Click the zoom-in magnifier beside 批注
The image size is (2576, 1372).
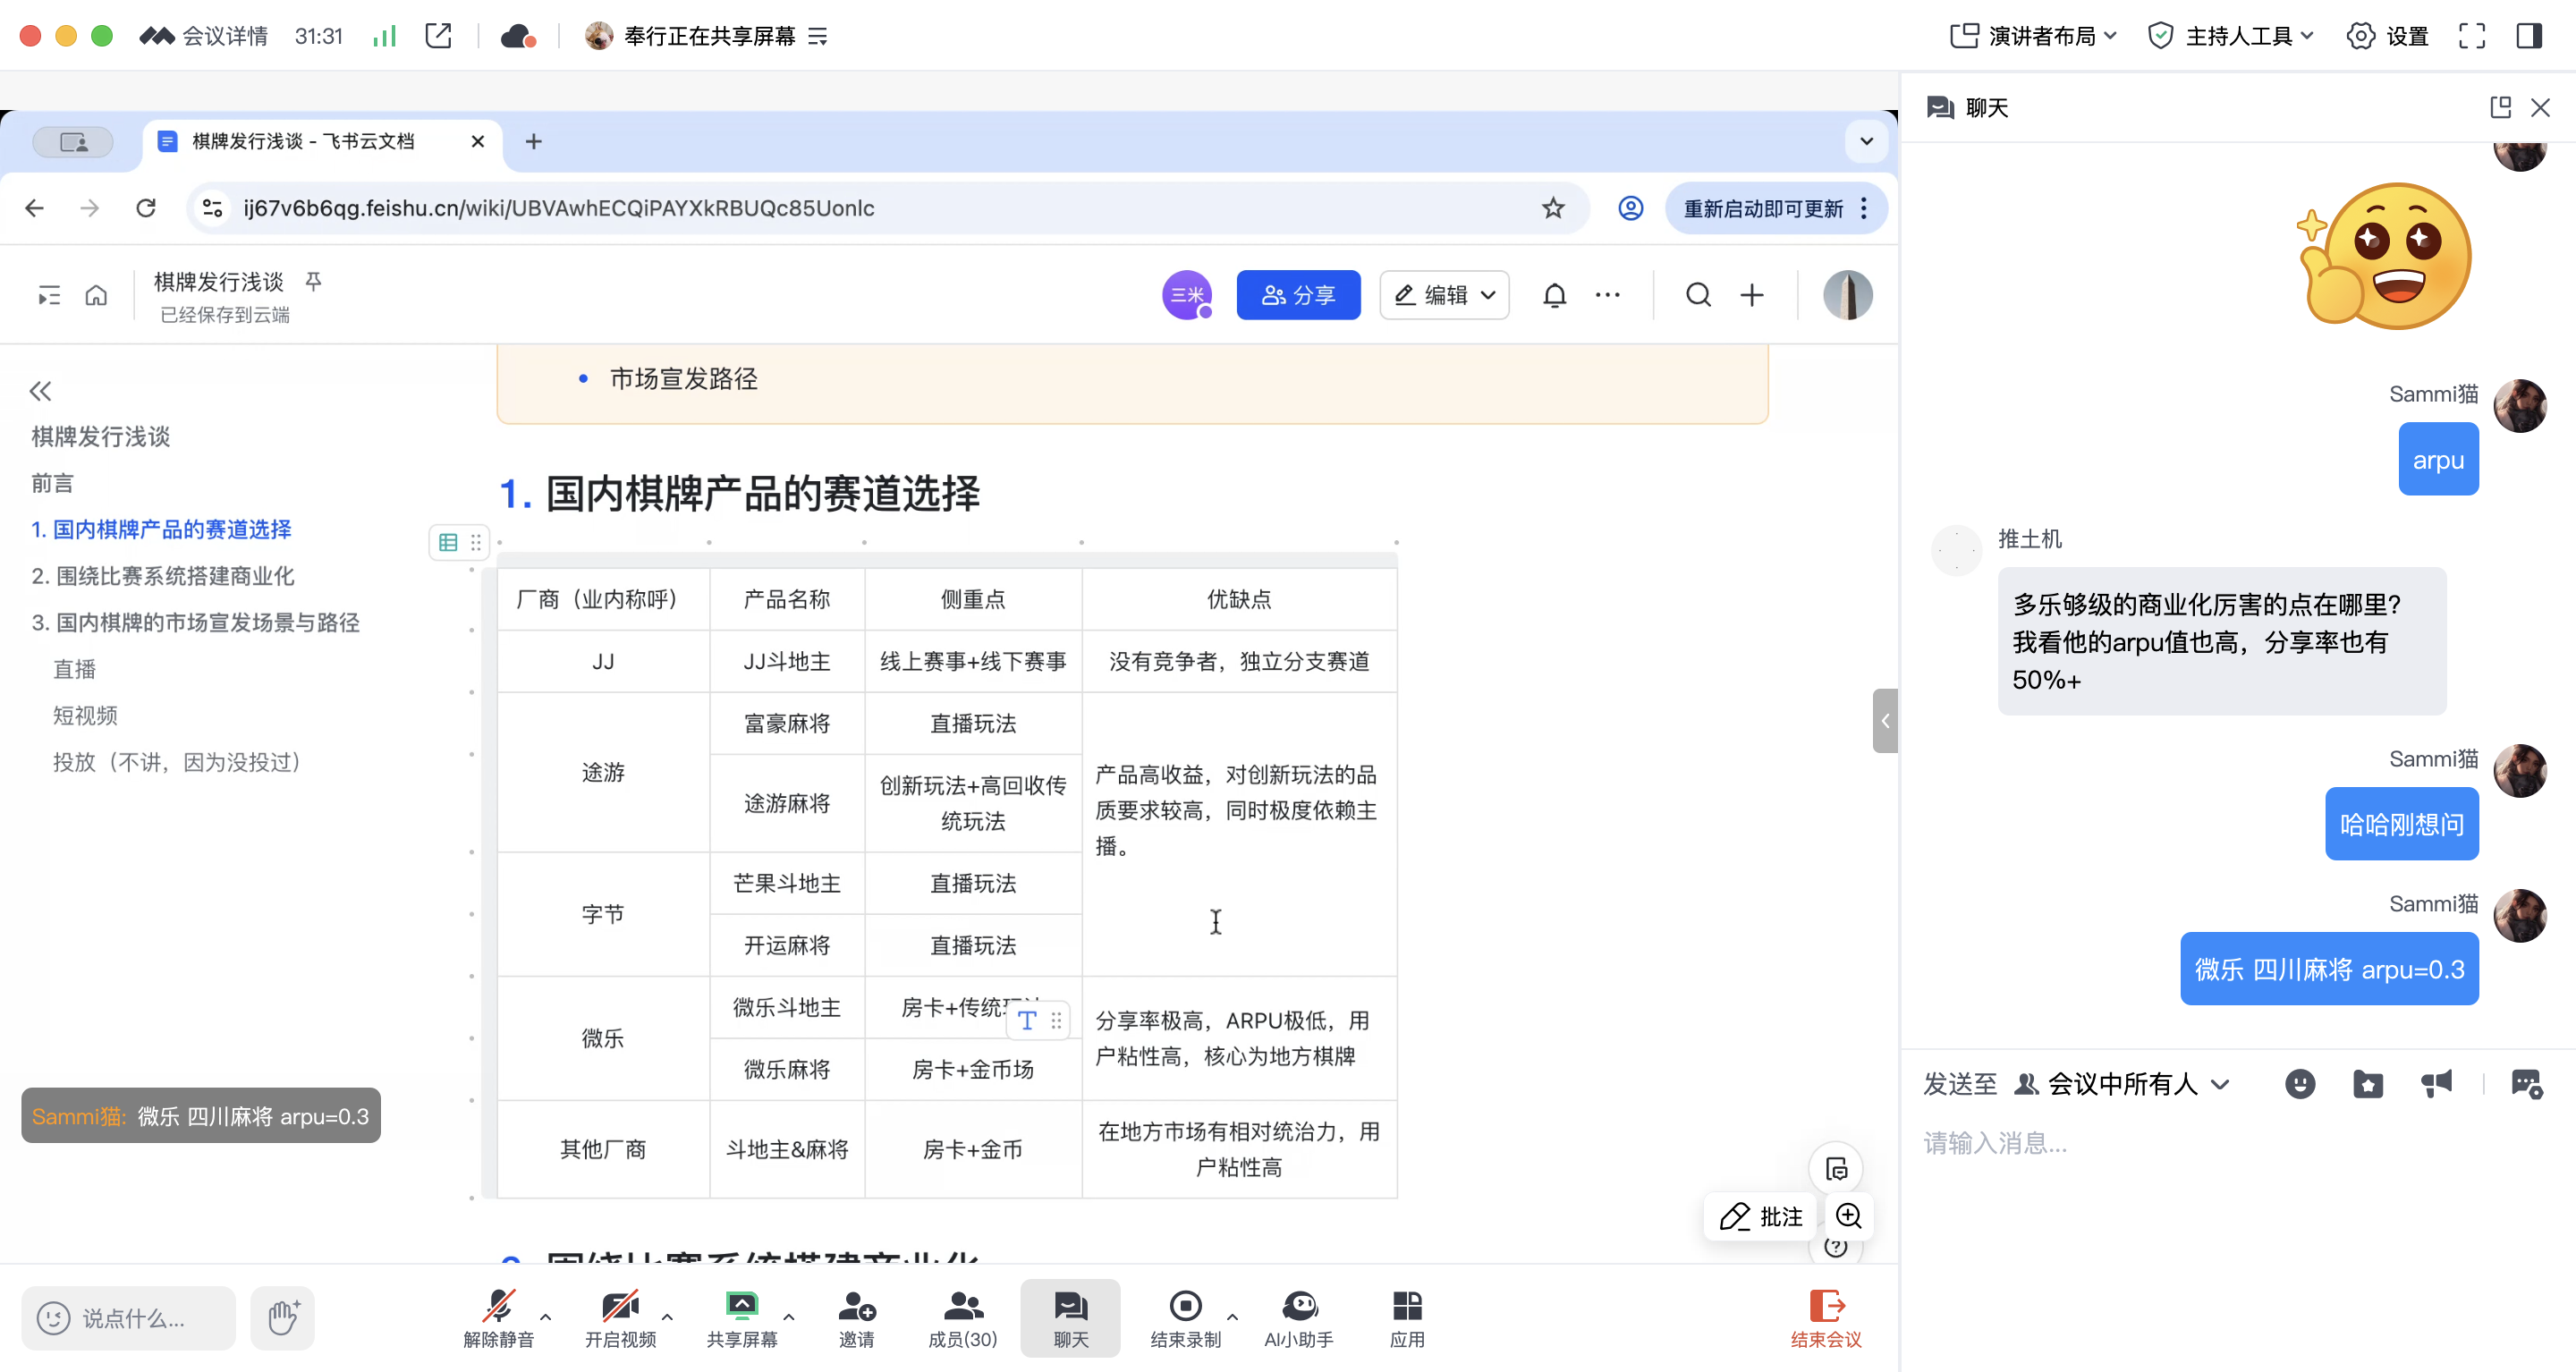click(1848, 1216)
